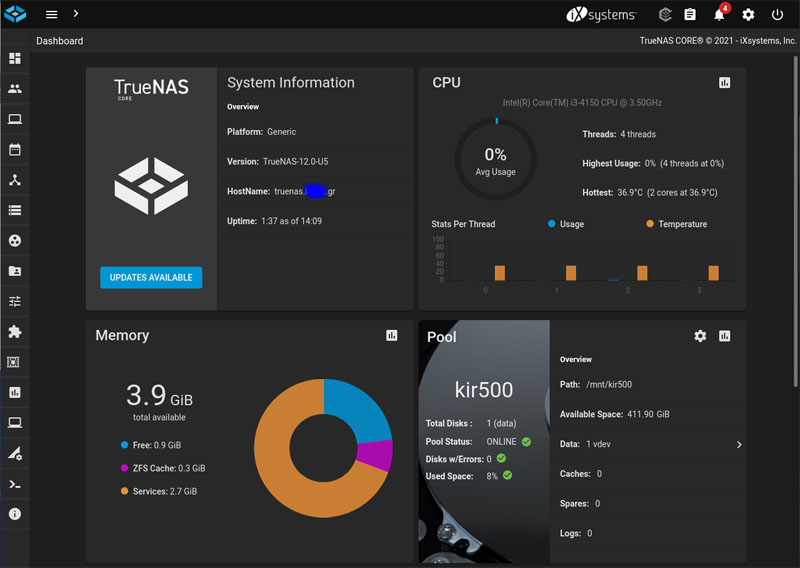Open the Settings gear in top bar
The width and height of the screenshot is (800, 568).
coord(748,15)
